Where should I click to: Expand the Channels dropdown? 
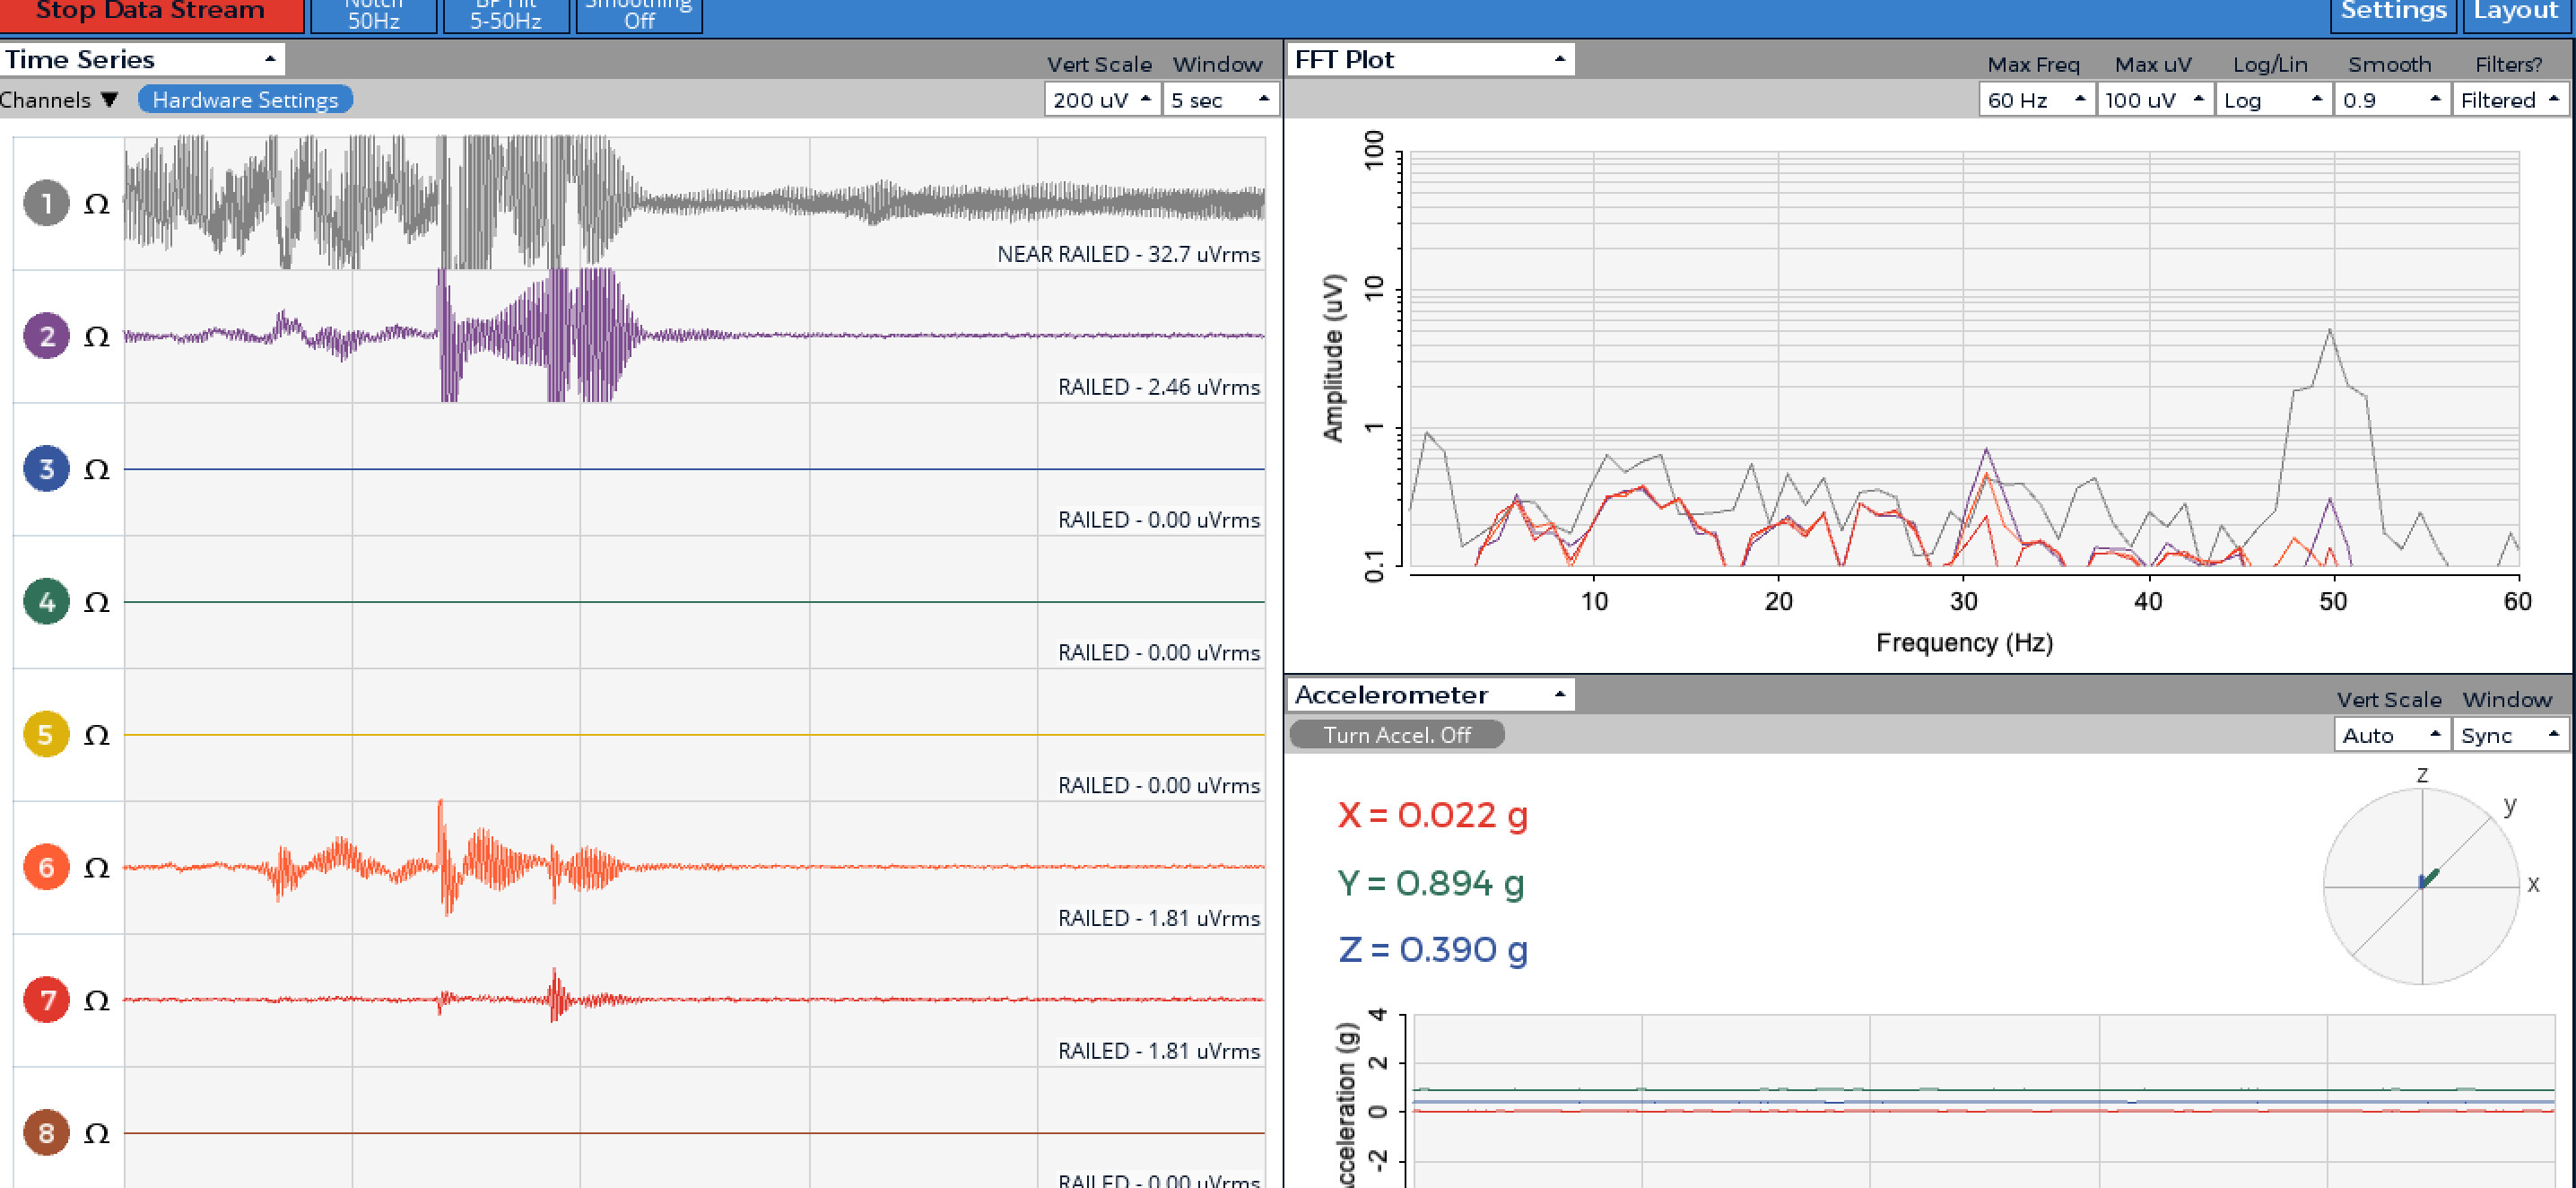tap(59, 100)
